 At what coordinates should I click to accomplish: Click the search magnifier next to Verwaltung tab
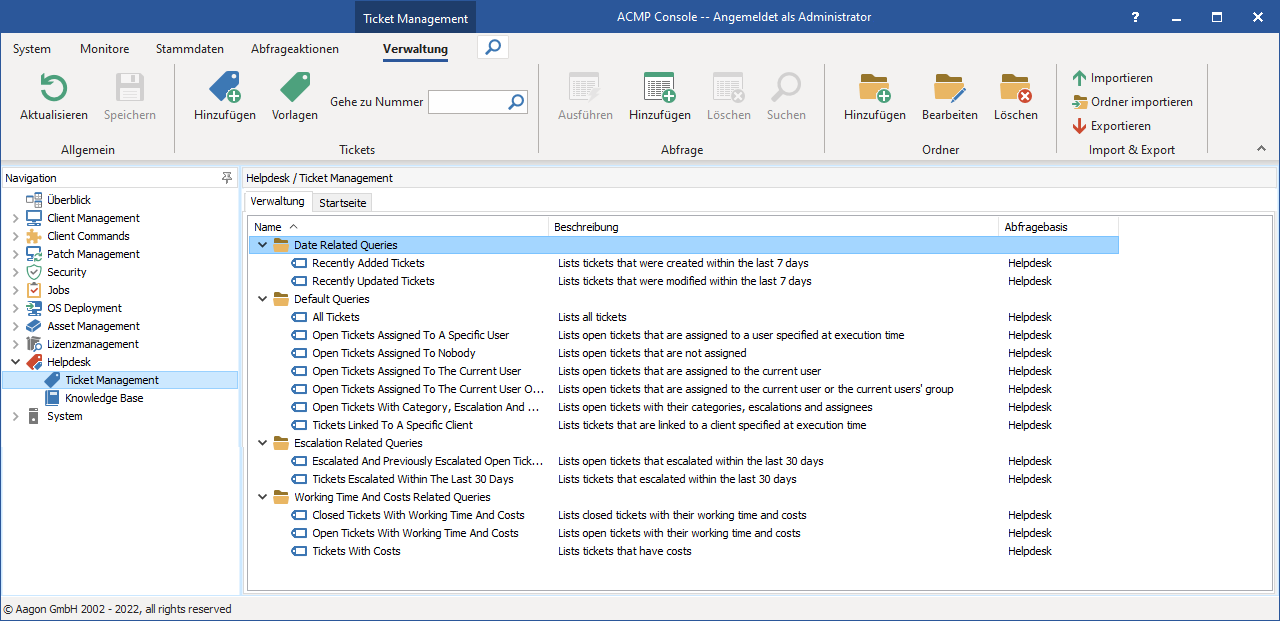(493, 47)
